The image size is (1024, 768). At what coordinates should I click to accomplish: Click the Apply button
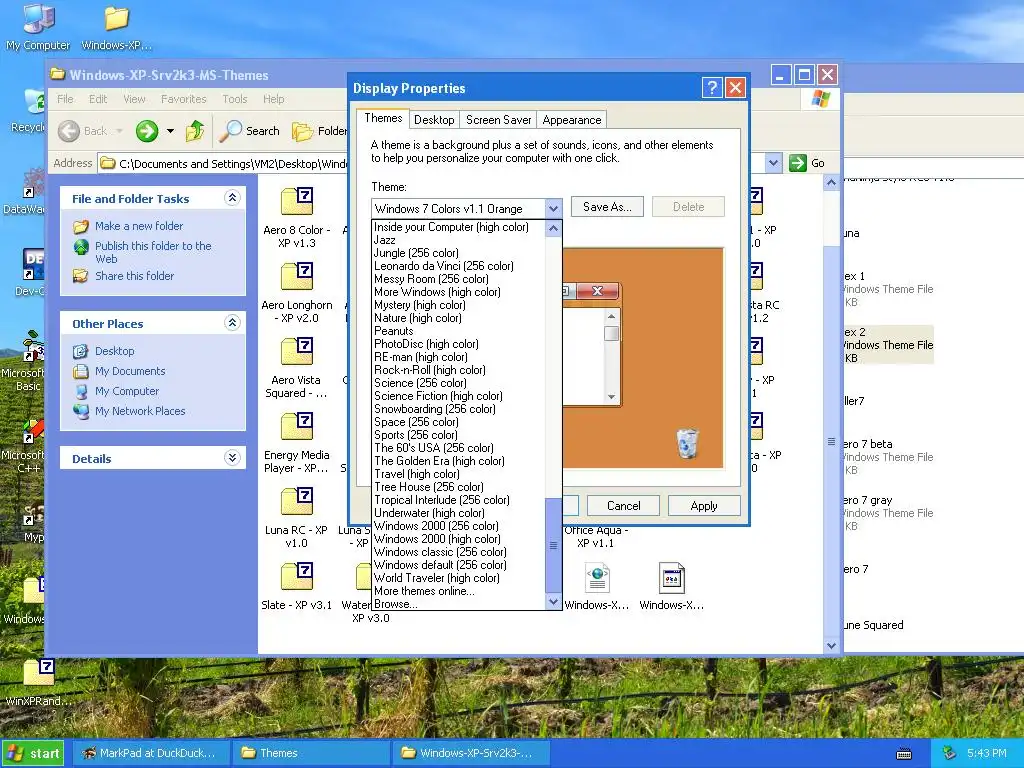click(703, 506)
